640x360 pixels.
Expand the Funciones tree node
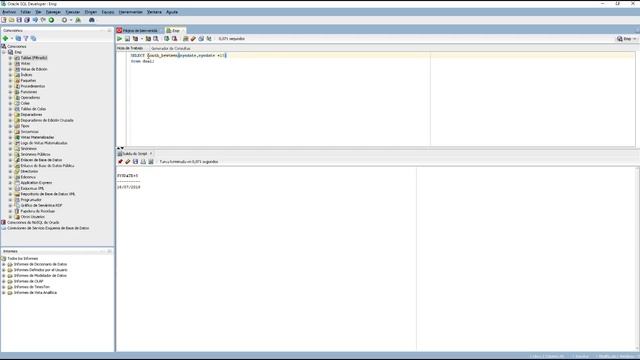click(10, 92)
